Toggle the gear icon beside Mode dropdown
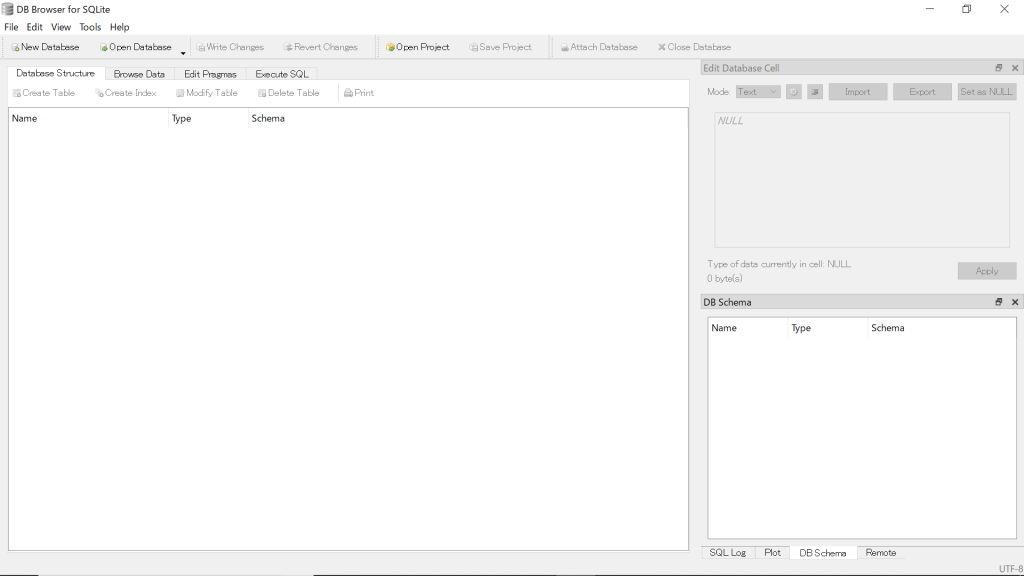1024x576 pixels. 793,92
